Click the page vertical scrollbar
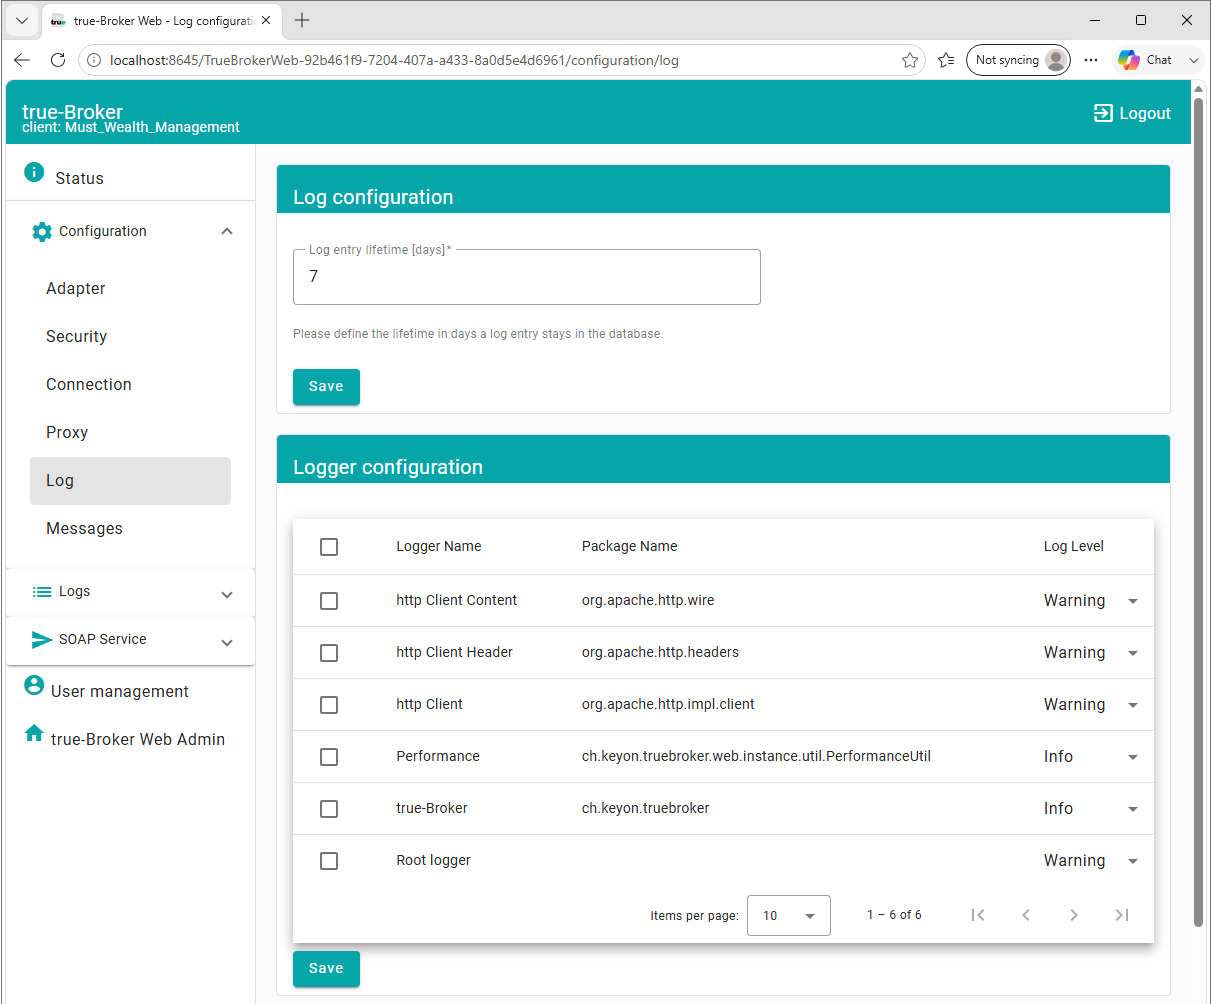This screenshot has width=1212, height=1004. (1198, 510)
